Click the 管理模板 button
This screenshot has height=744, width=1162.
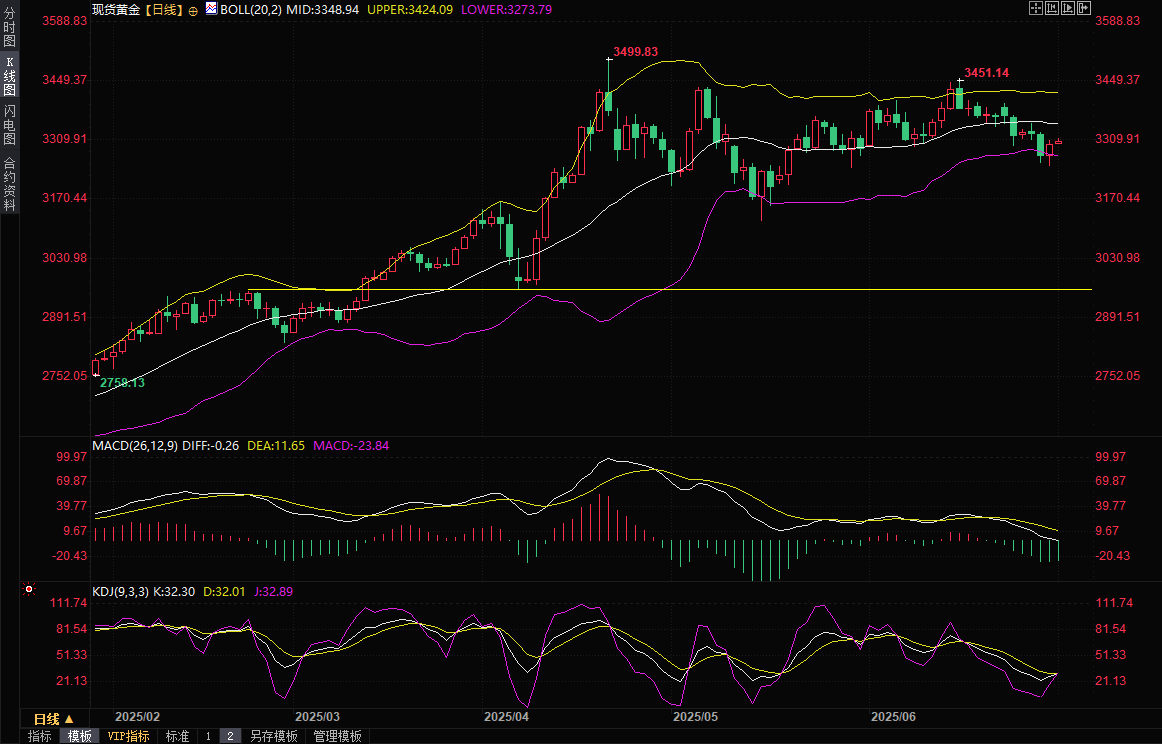pos(337,736)
